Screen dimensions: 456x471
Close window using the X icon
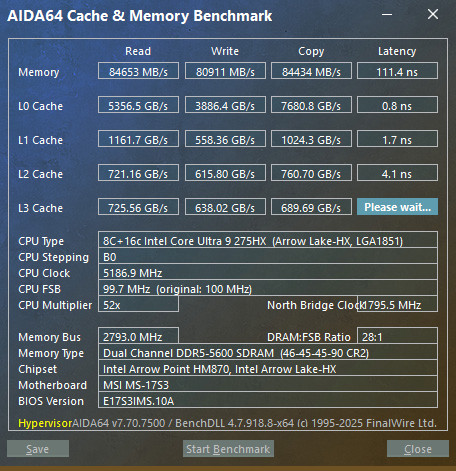point(433,14)
